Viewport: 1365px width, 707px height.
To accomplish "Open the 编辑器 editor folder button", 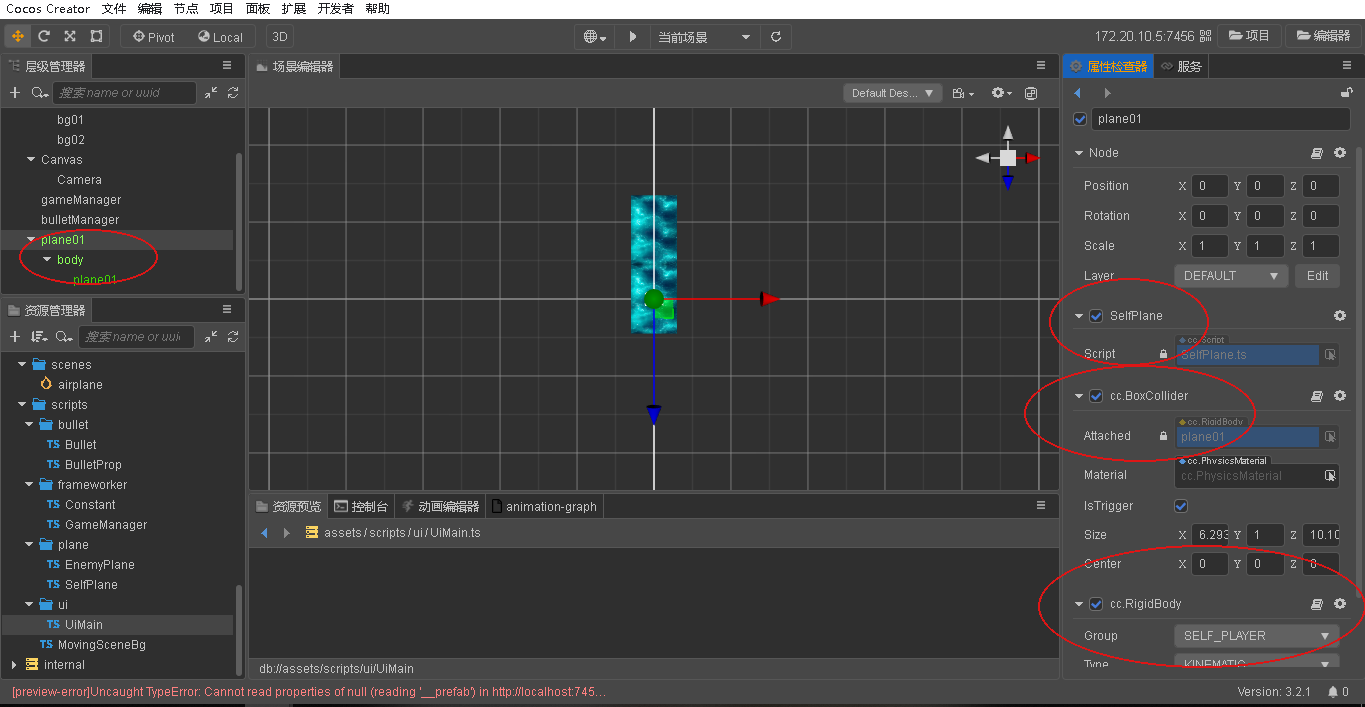I will (1322, 36).
